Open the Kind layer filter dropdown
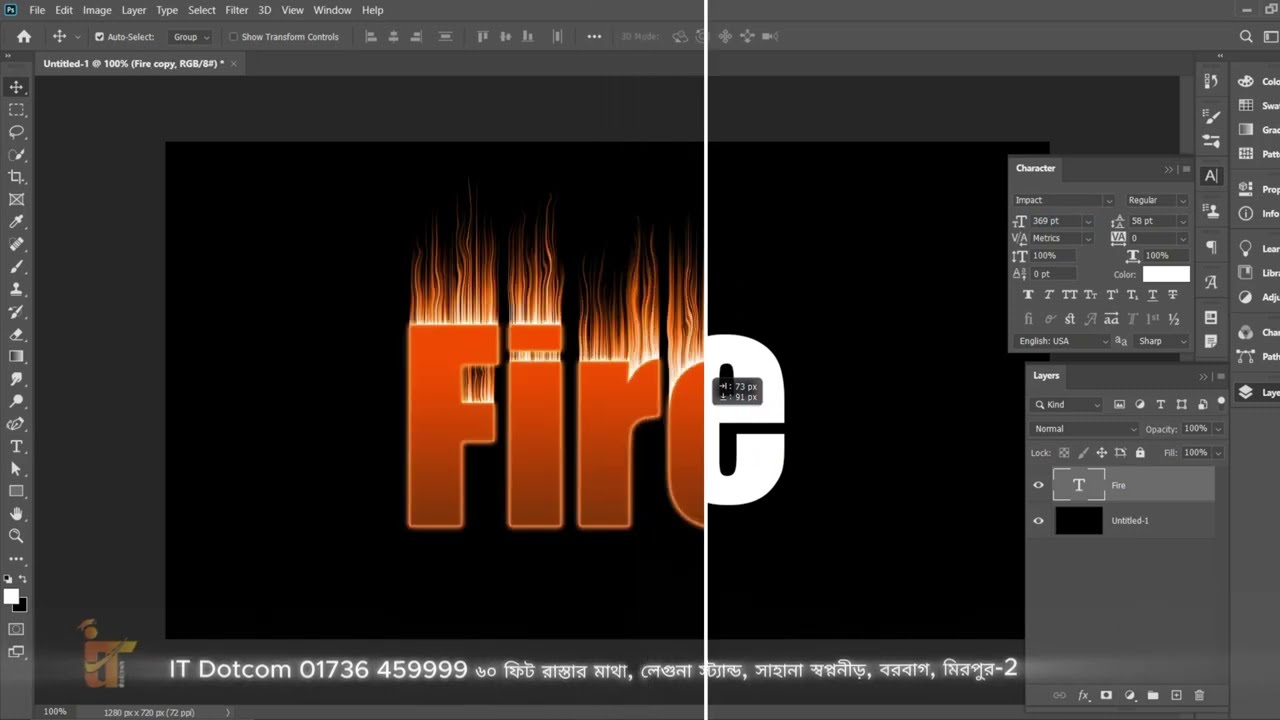 coord(1066,405)
